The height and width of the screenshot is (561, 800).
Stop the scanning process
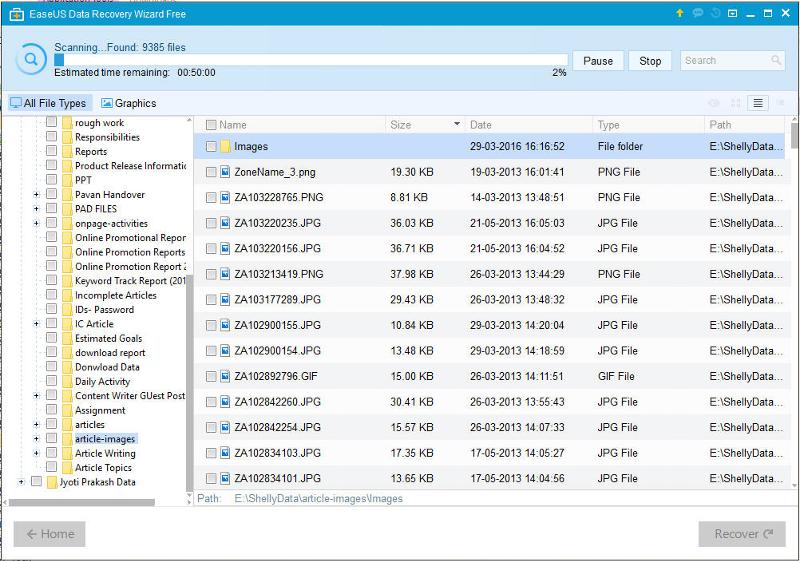pos(650,61)
